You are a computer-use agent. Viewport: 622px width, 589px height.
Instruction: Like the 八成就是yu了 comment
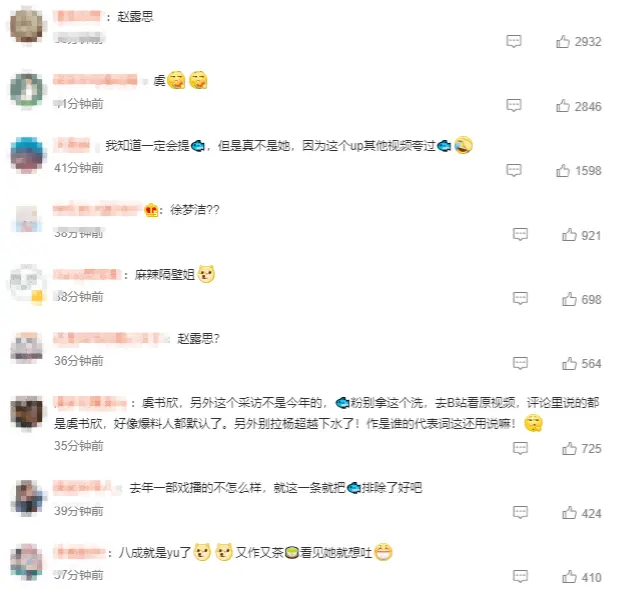(x=569, y=577)
